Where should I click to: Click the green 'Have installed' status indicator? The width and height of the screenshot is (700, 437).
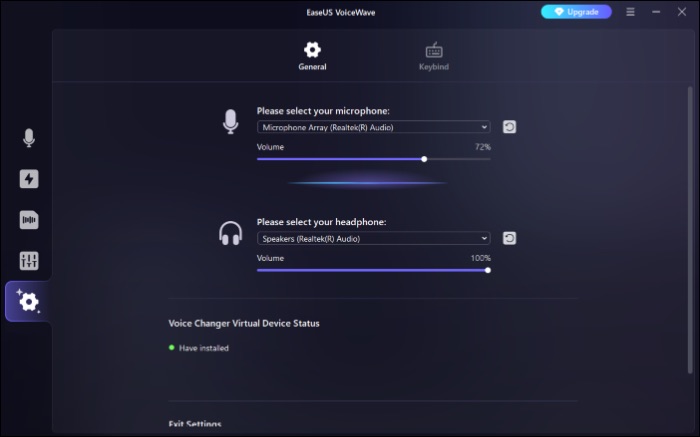[172, 348]
